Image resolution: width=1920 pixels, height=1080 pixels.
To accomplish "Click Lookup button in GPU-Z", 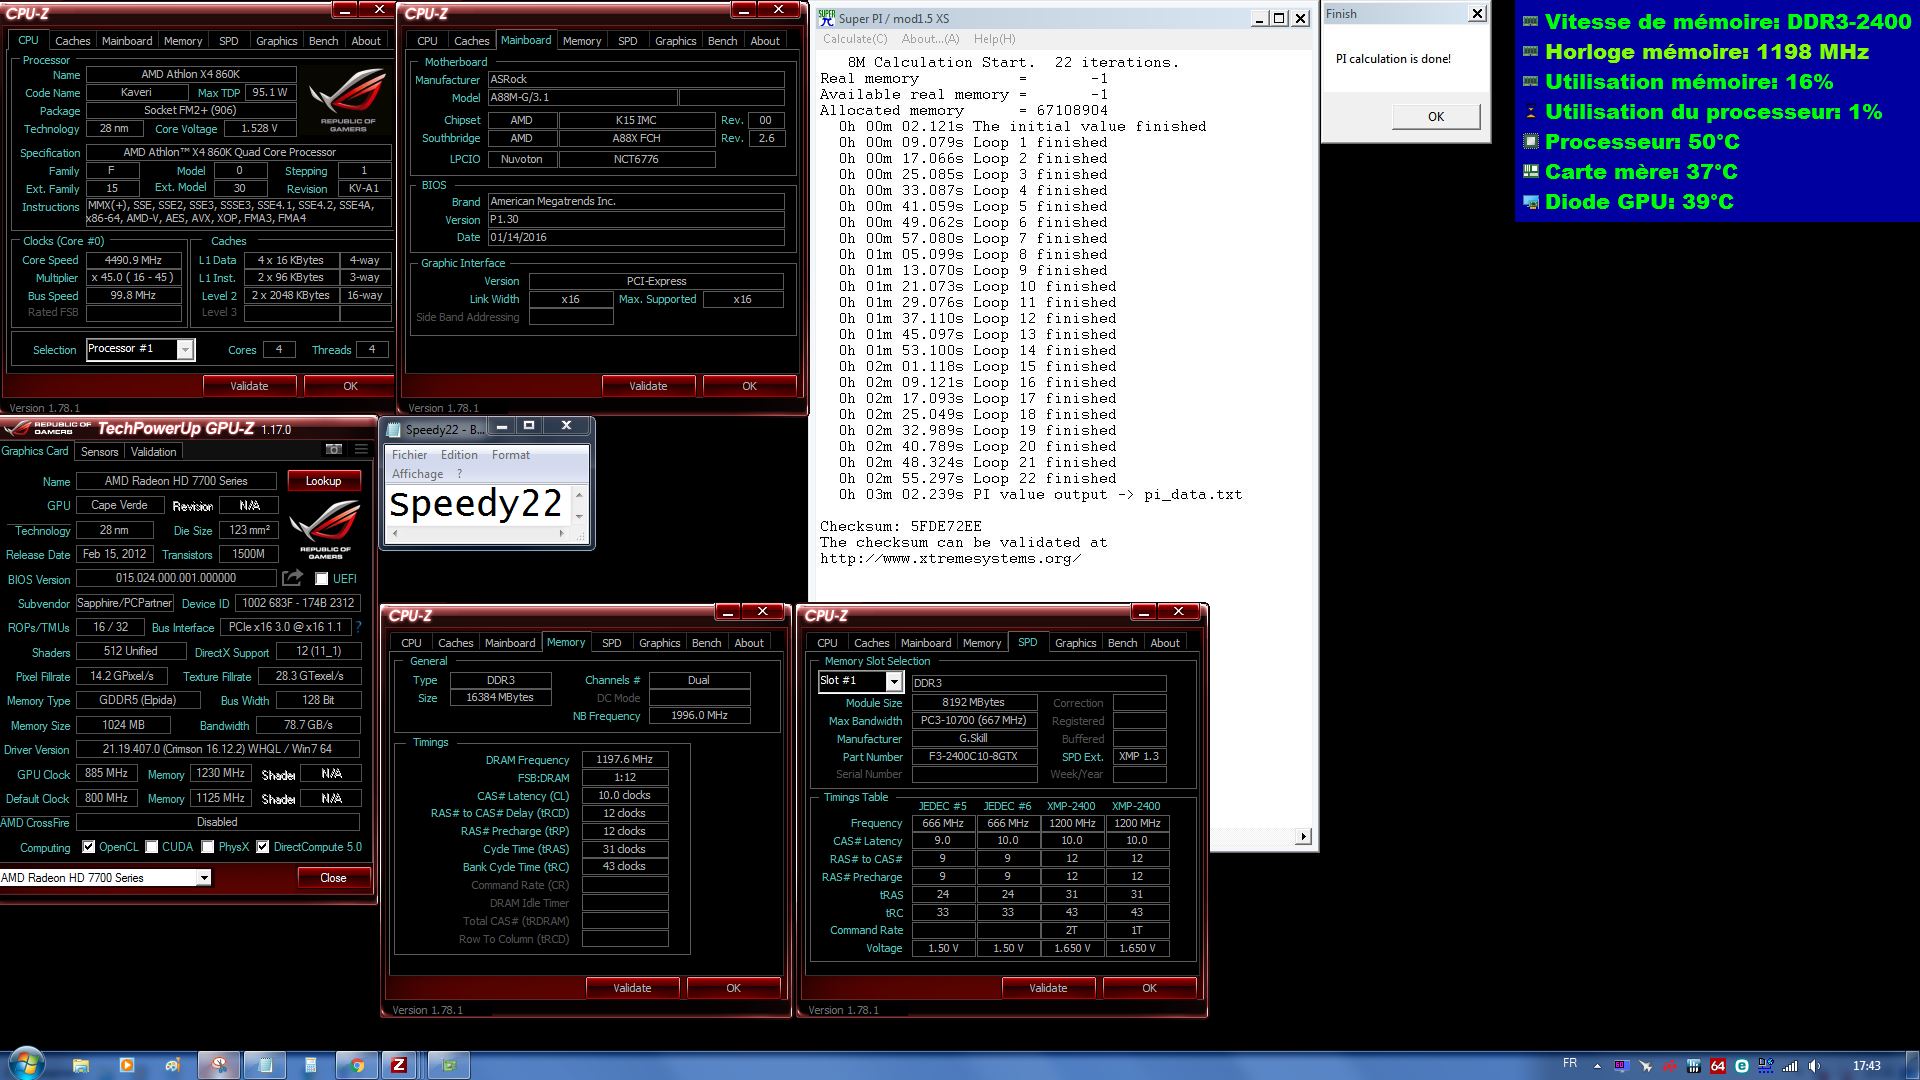I will (323, 481).
